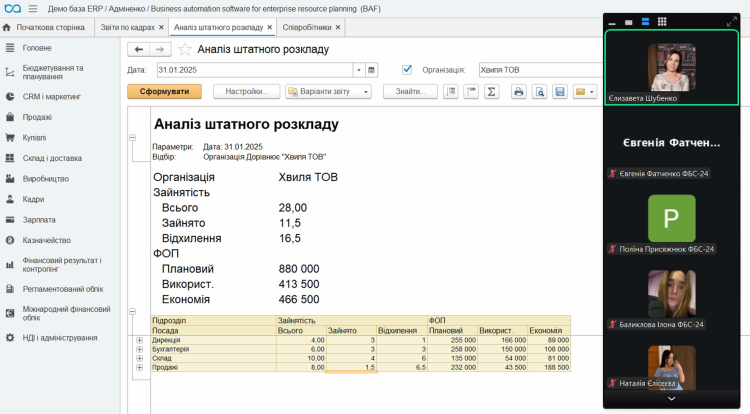Open print preview icon in toolbar
This screenshot has height=414, width=750.
click(x=539, y=92)
